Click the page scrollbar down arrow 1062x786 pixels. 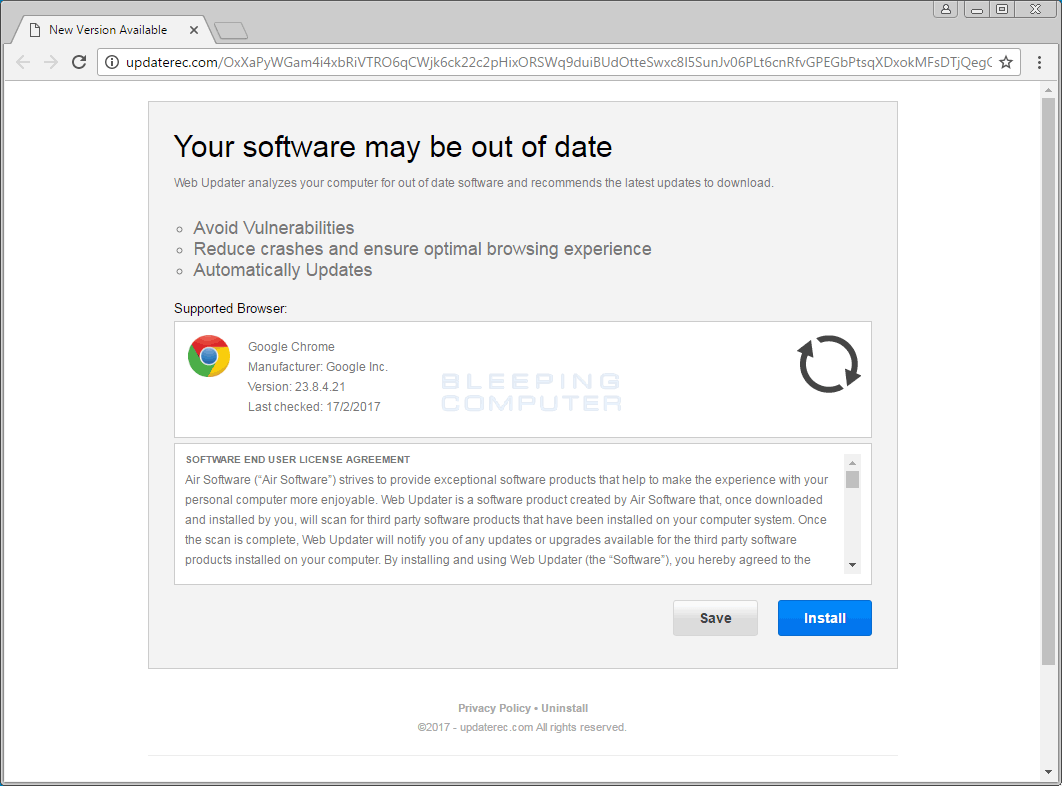tap(1048, 772)
